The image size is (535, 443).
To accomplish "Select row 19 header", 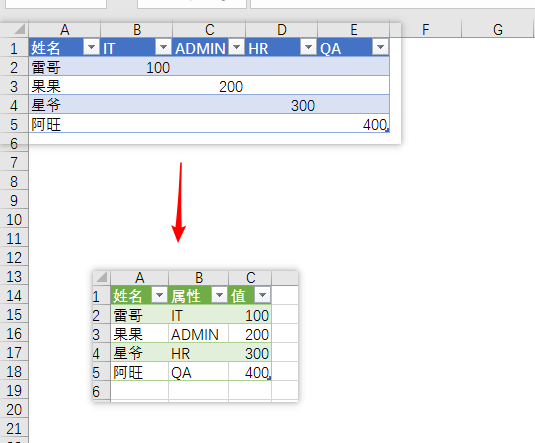I will coord(14,391).
